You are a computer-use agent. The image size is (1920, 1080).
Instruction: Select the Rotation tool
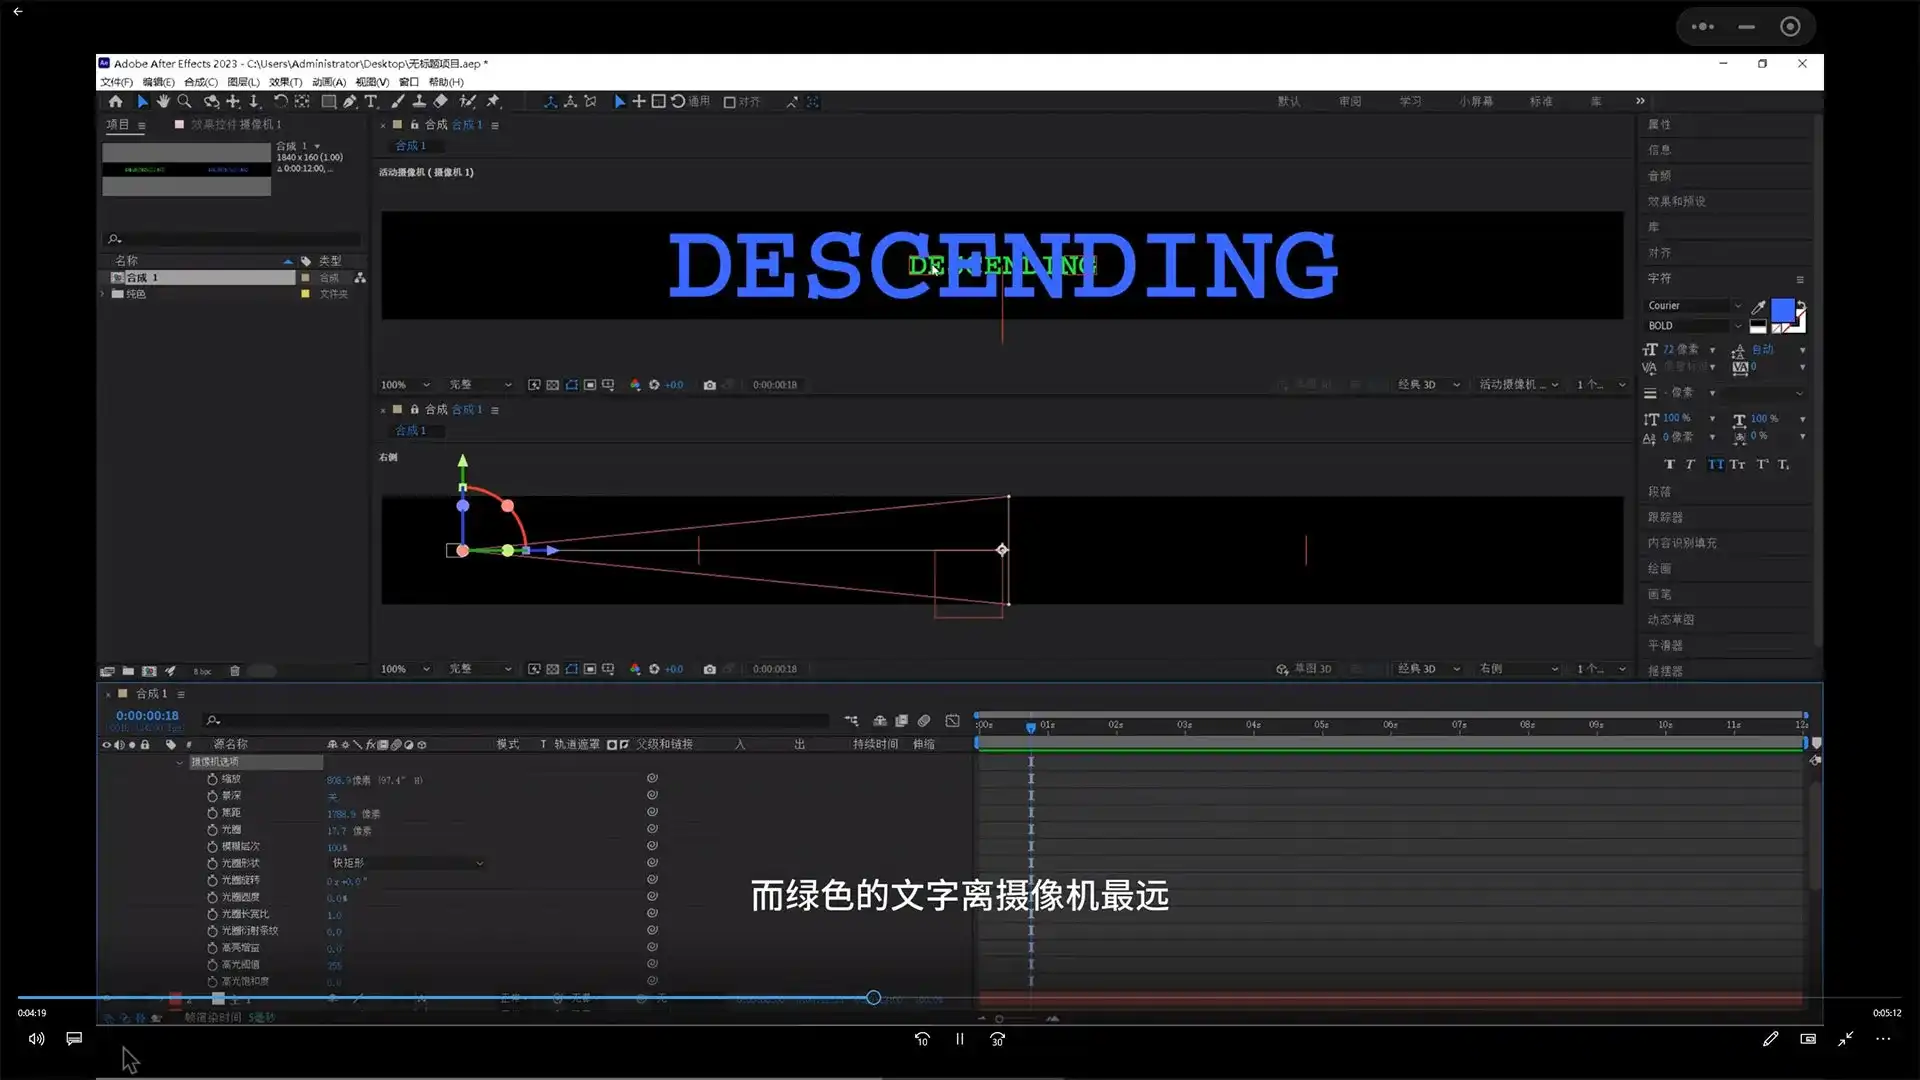click(281, 101)
